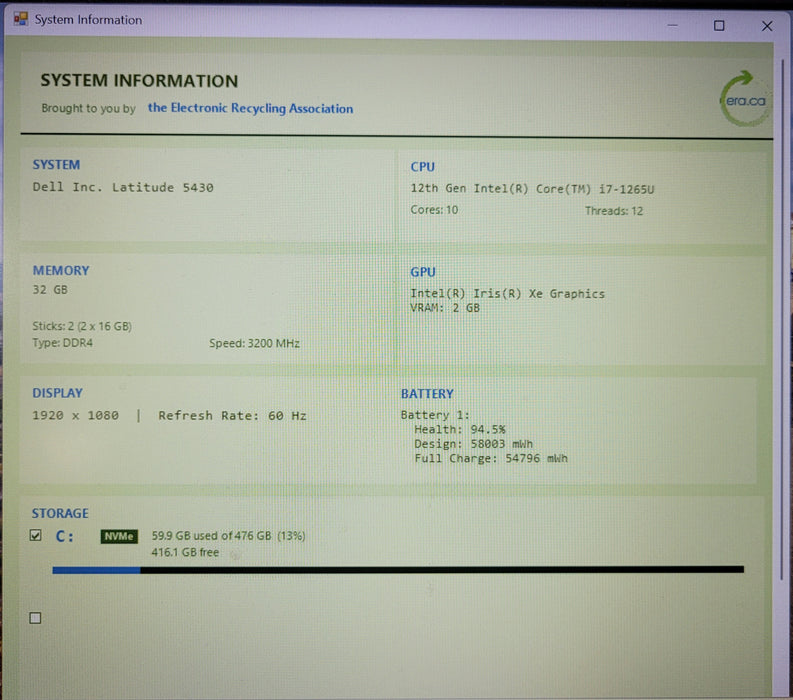The image size is (793, 700).
Task: Click "Full Charge: 54796 mWh" text
Action: 491,458
